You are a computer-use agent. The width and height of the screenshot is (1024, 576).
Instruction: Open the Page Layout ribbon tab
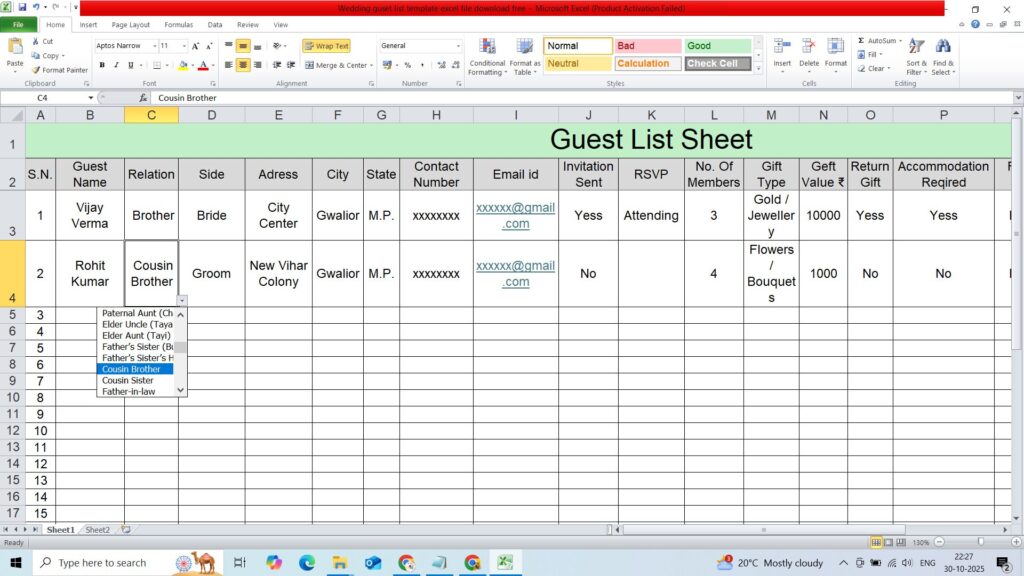(x=131, y=24)
